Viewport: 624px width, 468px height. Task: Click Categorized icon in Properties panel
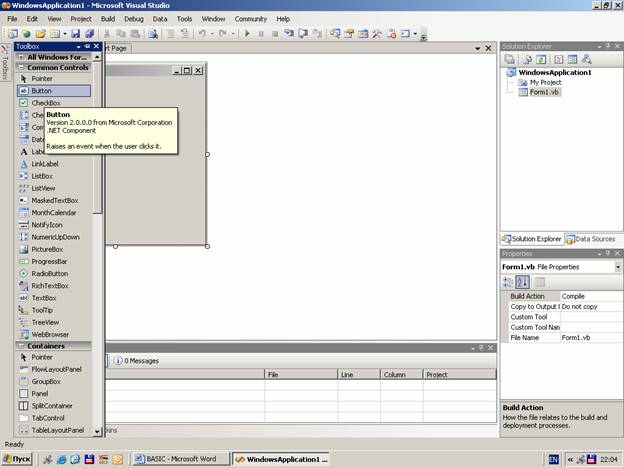click(x=508, y=282)
